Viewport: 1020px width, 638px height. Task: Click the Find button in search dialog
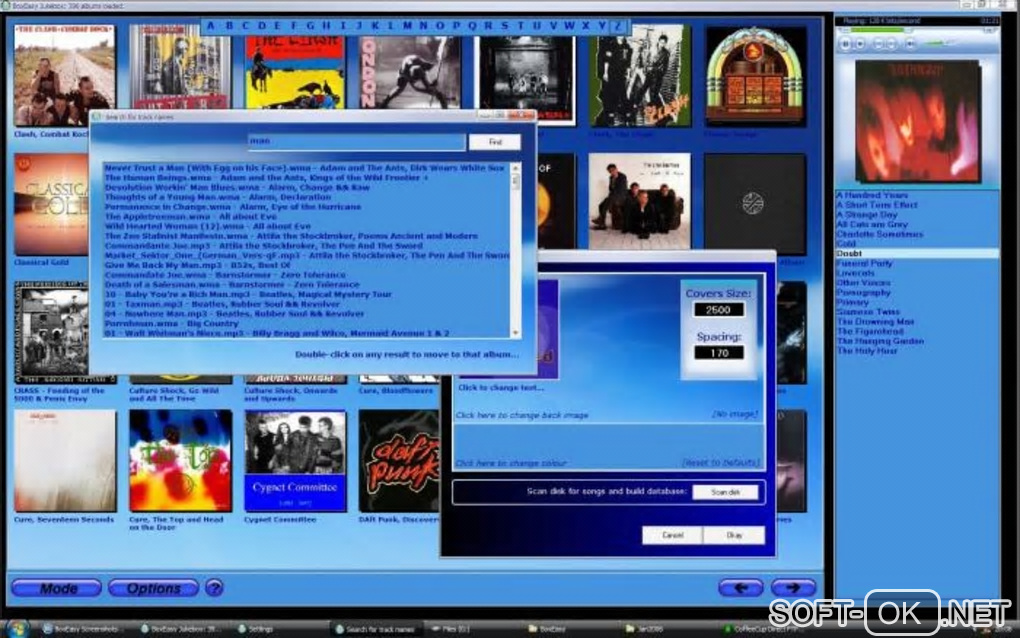tap(494, 142)
